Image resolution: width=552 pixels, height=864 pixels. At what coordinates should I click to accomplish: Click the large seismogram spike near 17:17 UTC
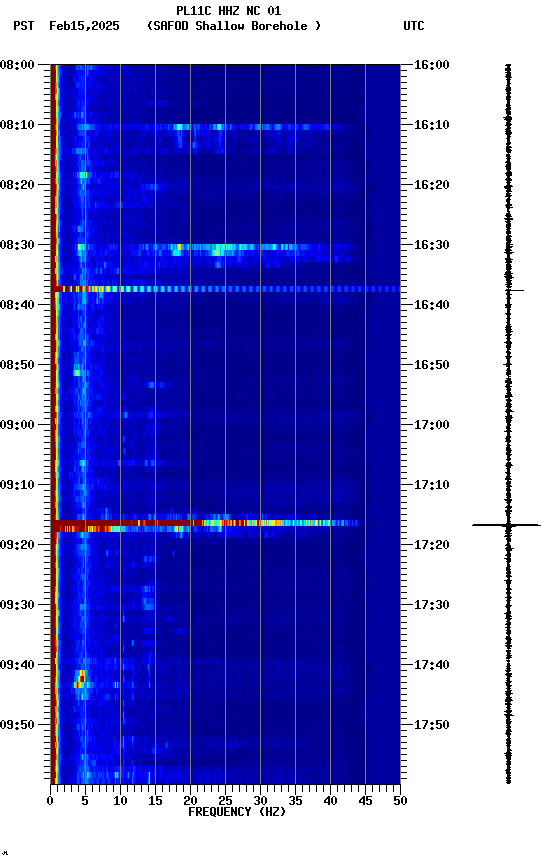point(506,525)
